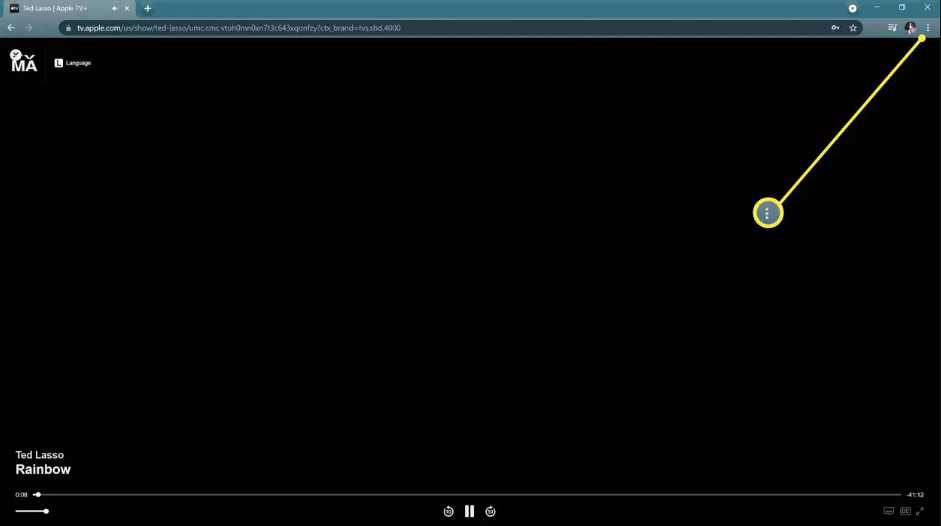Click the remaining time -41:12
The height and width of the screenshot is (526, 941).
(x=915, y=495)
